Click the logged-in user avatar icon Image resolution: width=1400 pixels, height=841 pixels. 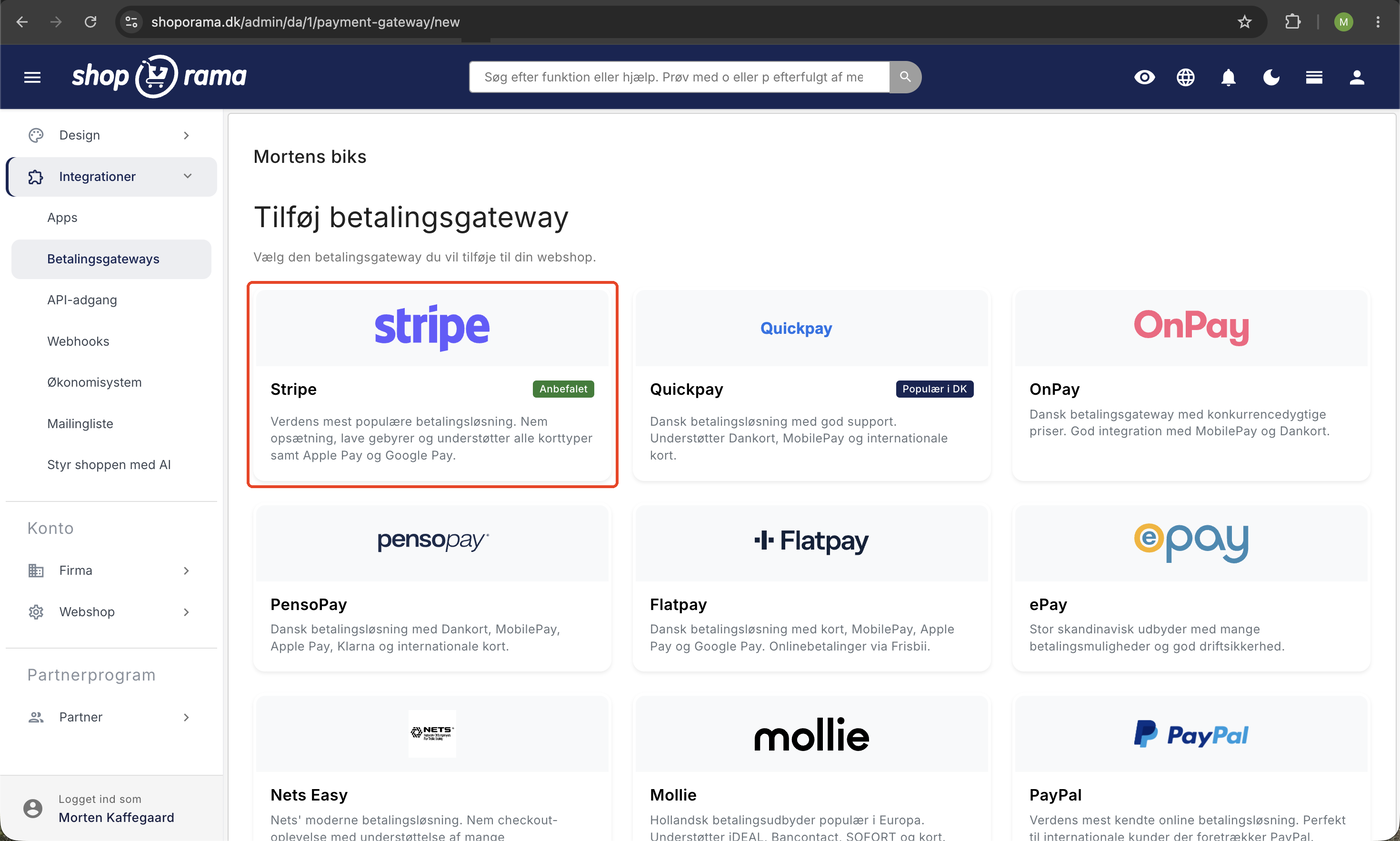(33, 809)
